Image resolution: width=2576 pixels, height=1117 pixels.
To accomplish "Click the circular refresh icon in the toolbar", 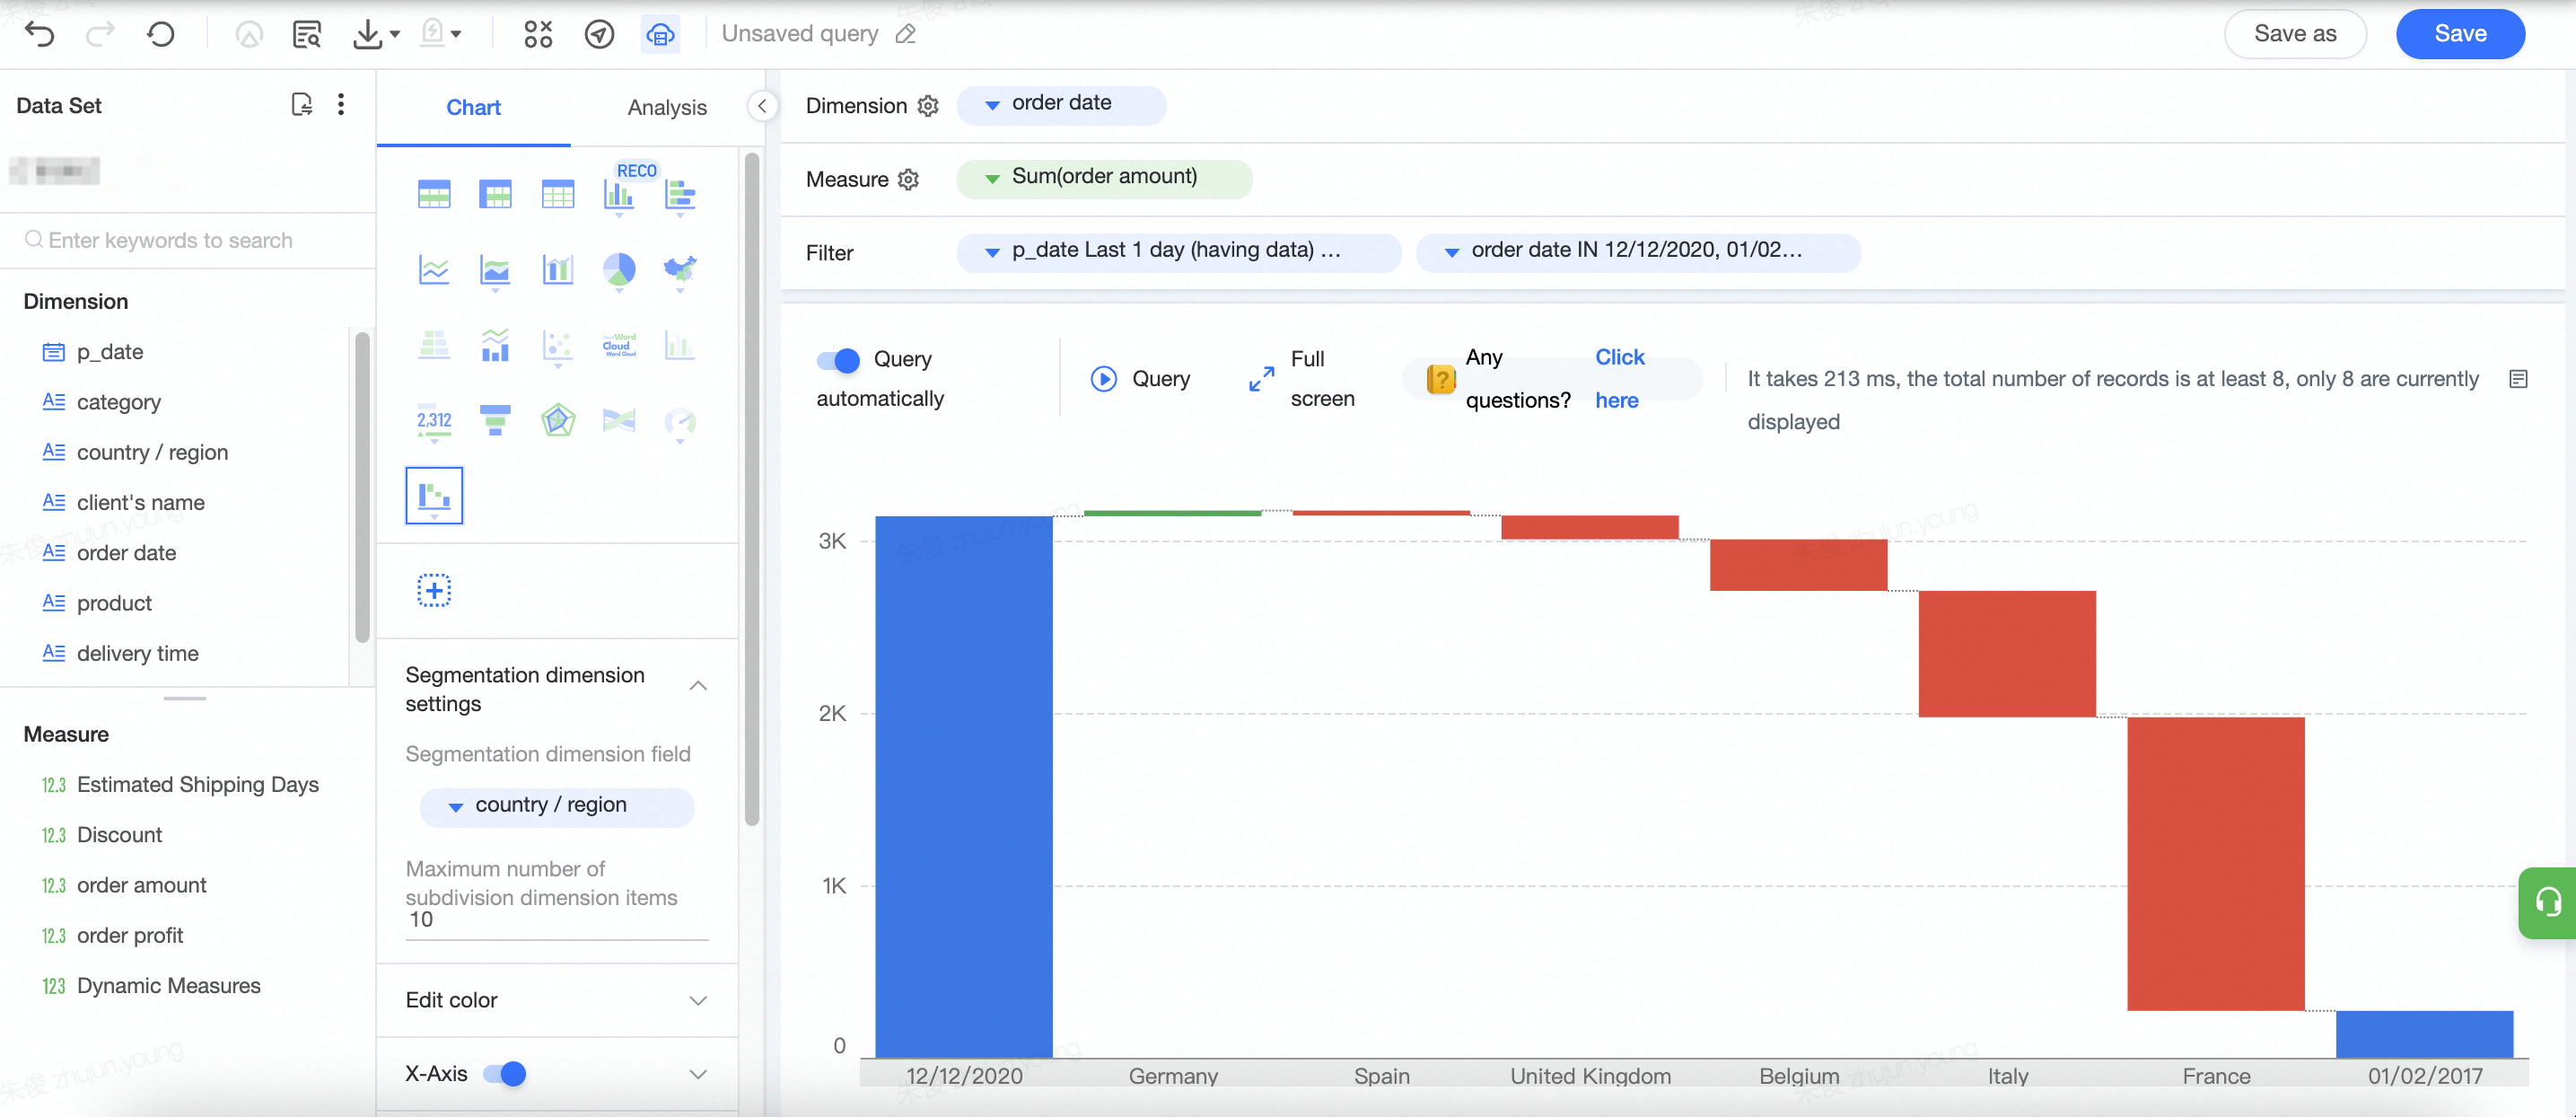I will (160, 34).
